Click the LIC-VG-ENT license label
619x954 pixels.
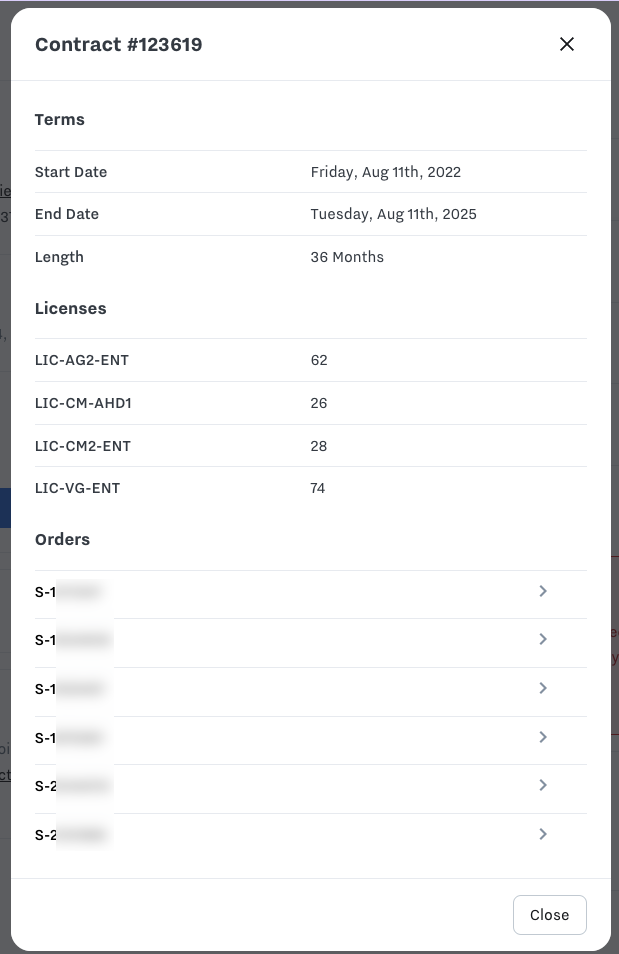click(x=77, y=488)
